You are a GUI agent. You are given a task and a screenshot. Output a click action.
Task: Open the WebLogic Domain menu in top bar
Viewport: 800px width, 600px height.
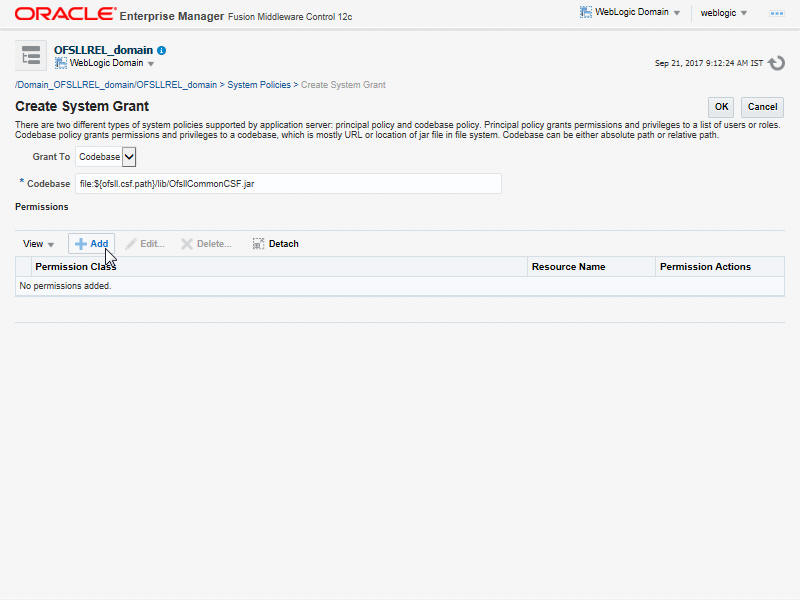pos(631,12)
